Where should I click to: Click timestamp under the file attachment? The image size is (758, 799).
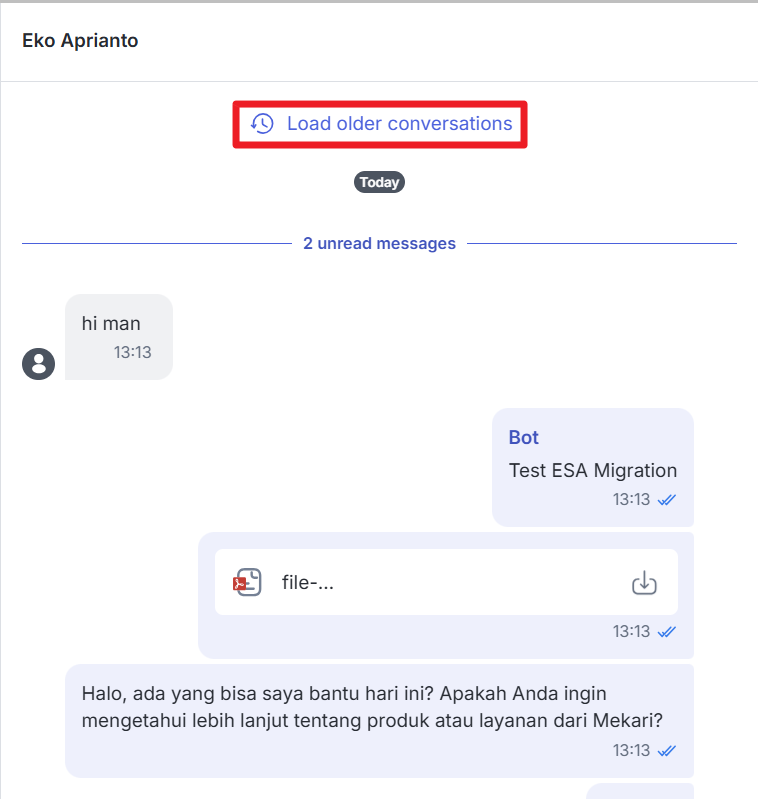click(x=631, y=632)
